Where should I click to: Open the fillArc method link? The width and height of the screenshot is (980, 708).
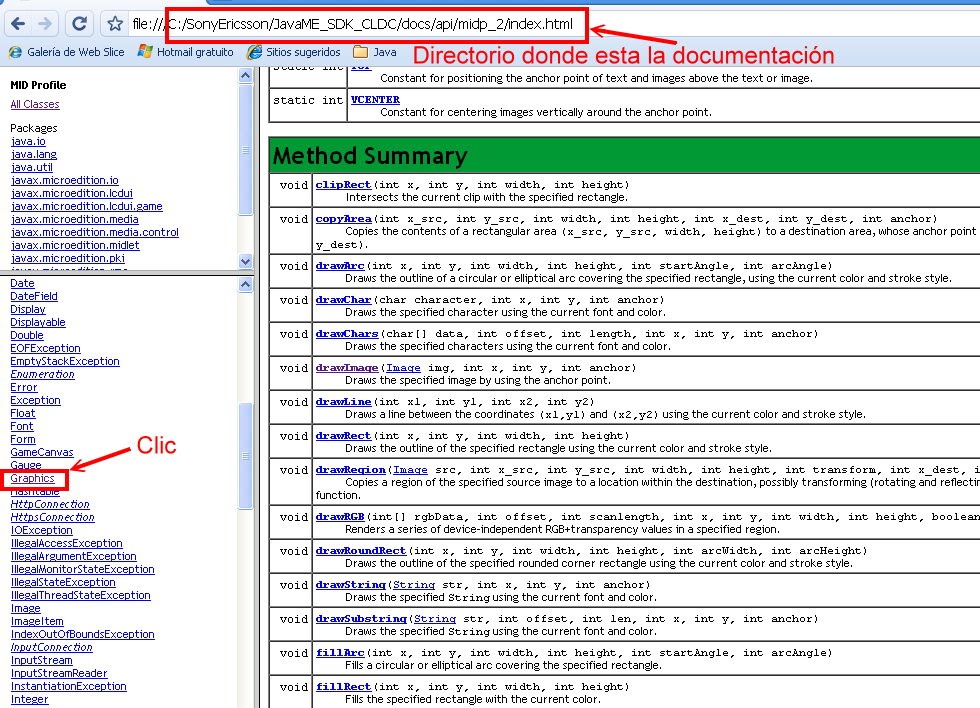pos(340,653)
